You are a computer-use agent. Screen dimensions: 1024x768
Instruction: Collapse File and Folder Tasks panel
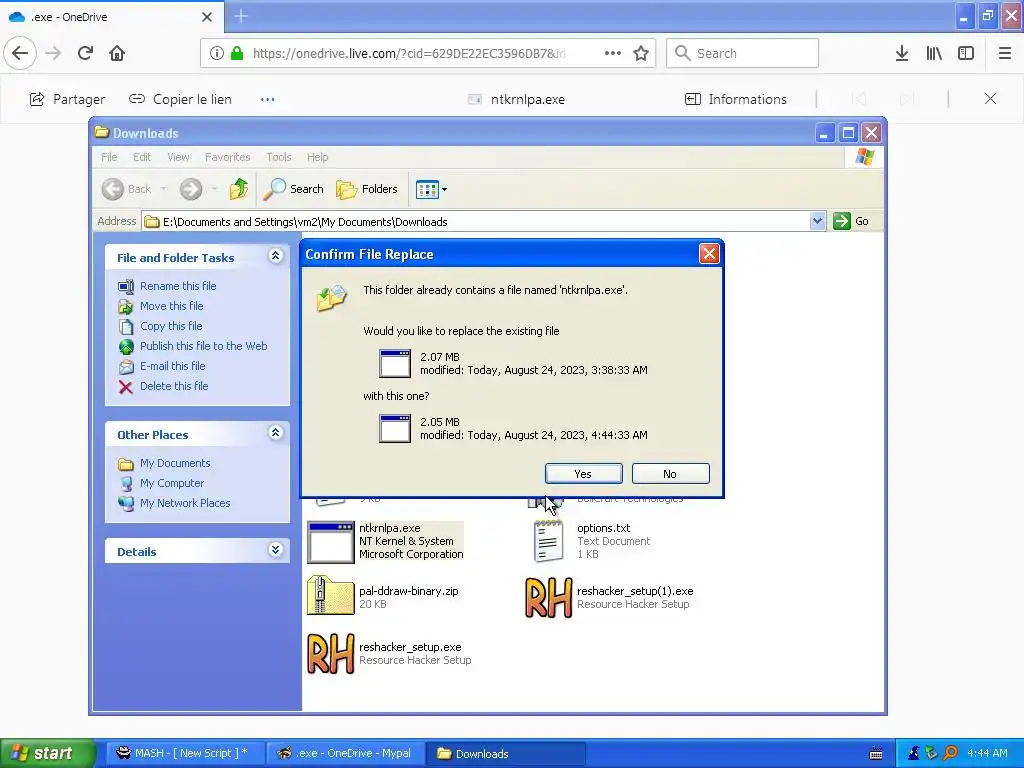(276, 256)
